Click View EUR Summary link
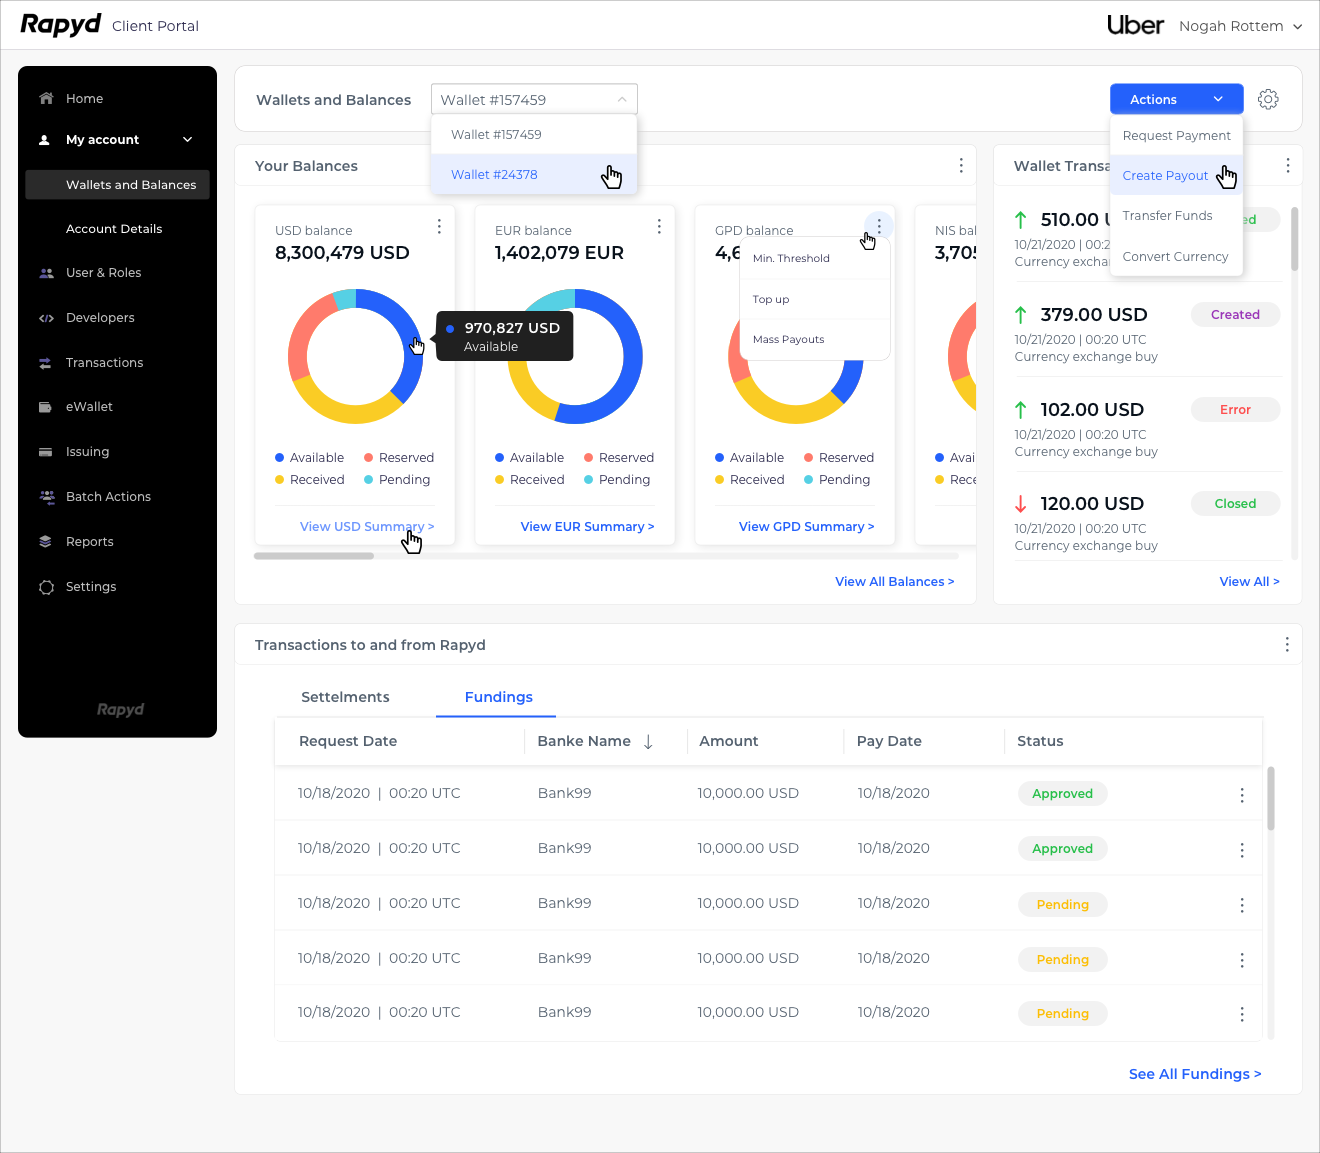The height and width of the screenshot is (1153, 1320). coord(587,527)
